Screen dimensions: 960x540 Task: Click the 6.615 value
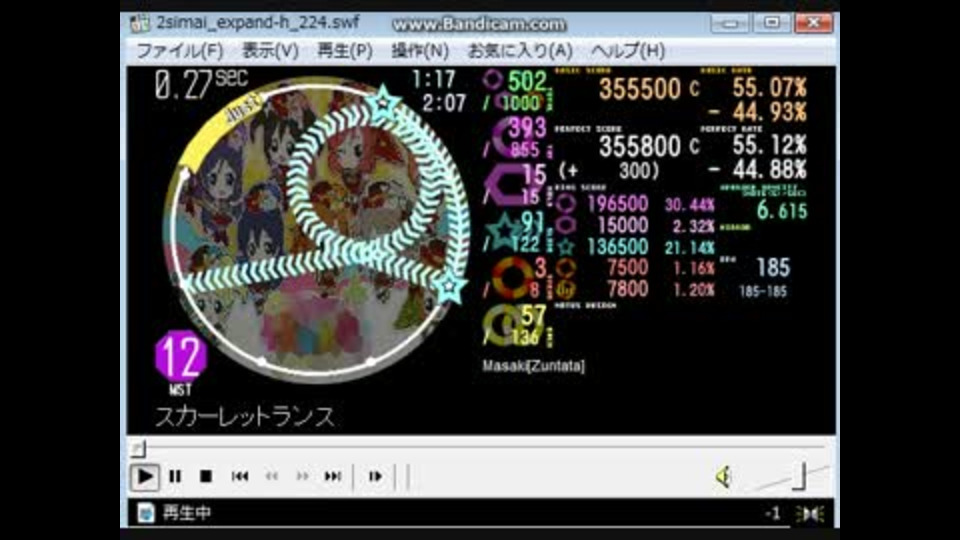[x=782, y=211]
